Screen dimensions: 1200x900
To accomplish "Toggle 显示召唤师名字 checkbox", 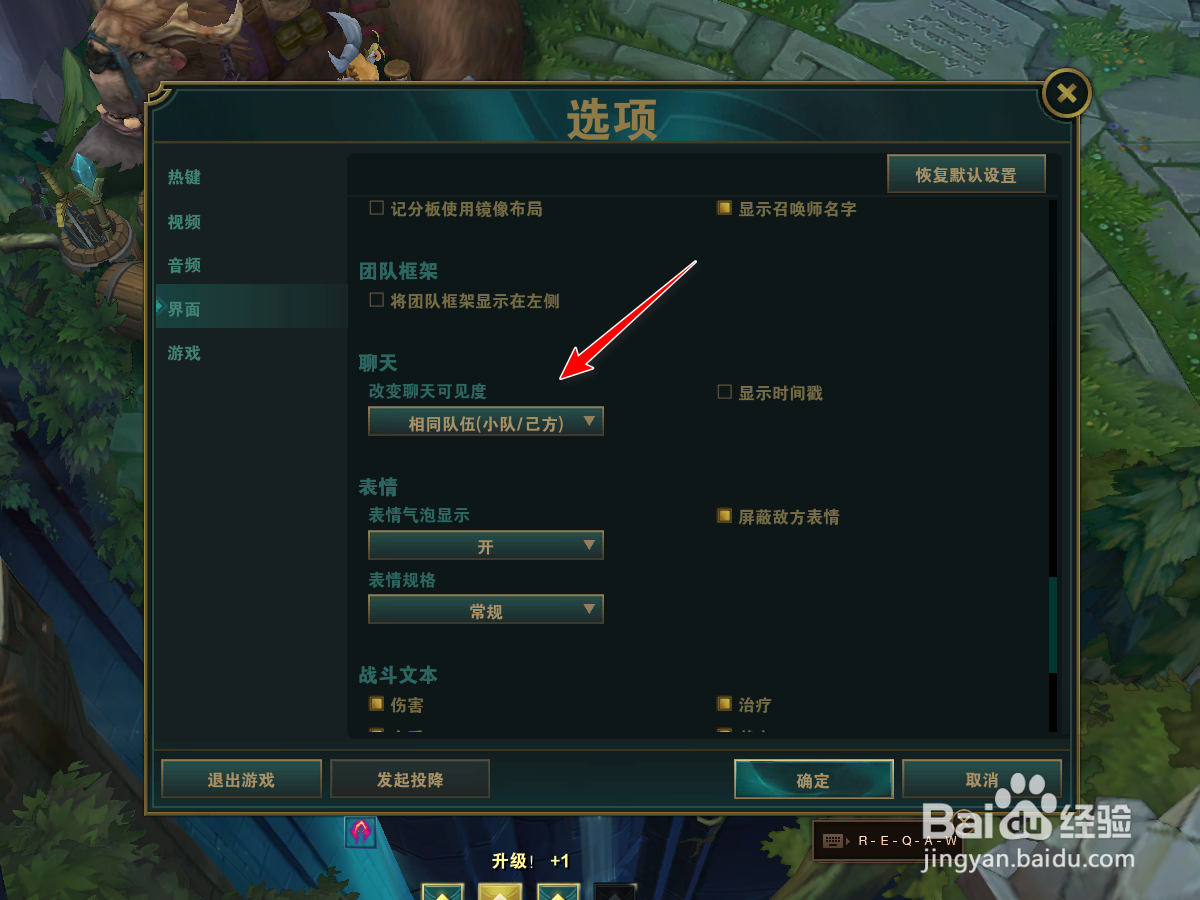I will [725, 209].
